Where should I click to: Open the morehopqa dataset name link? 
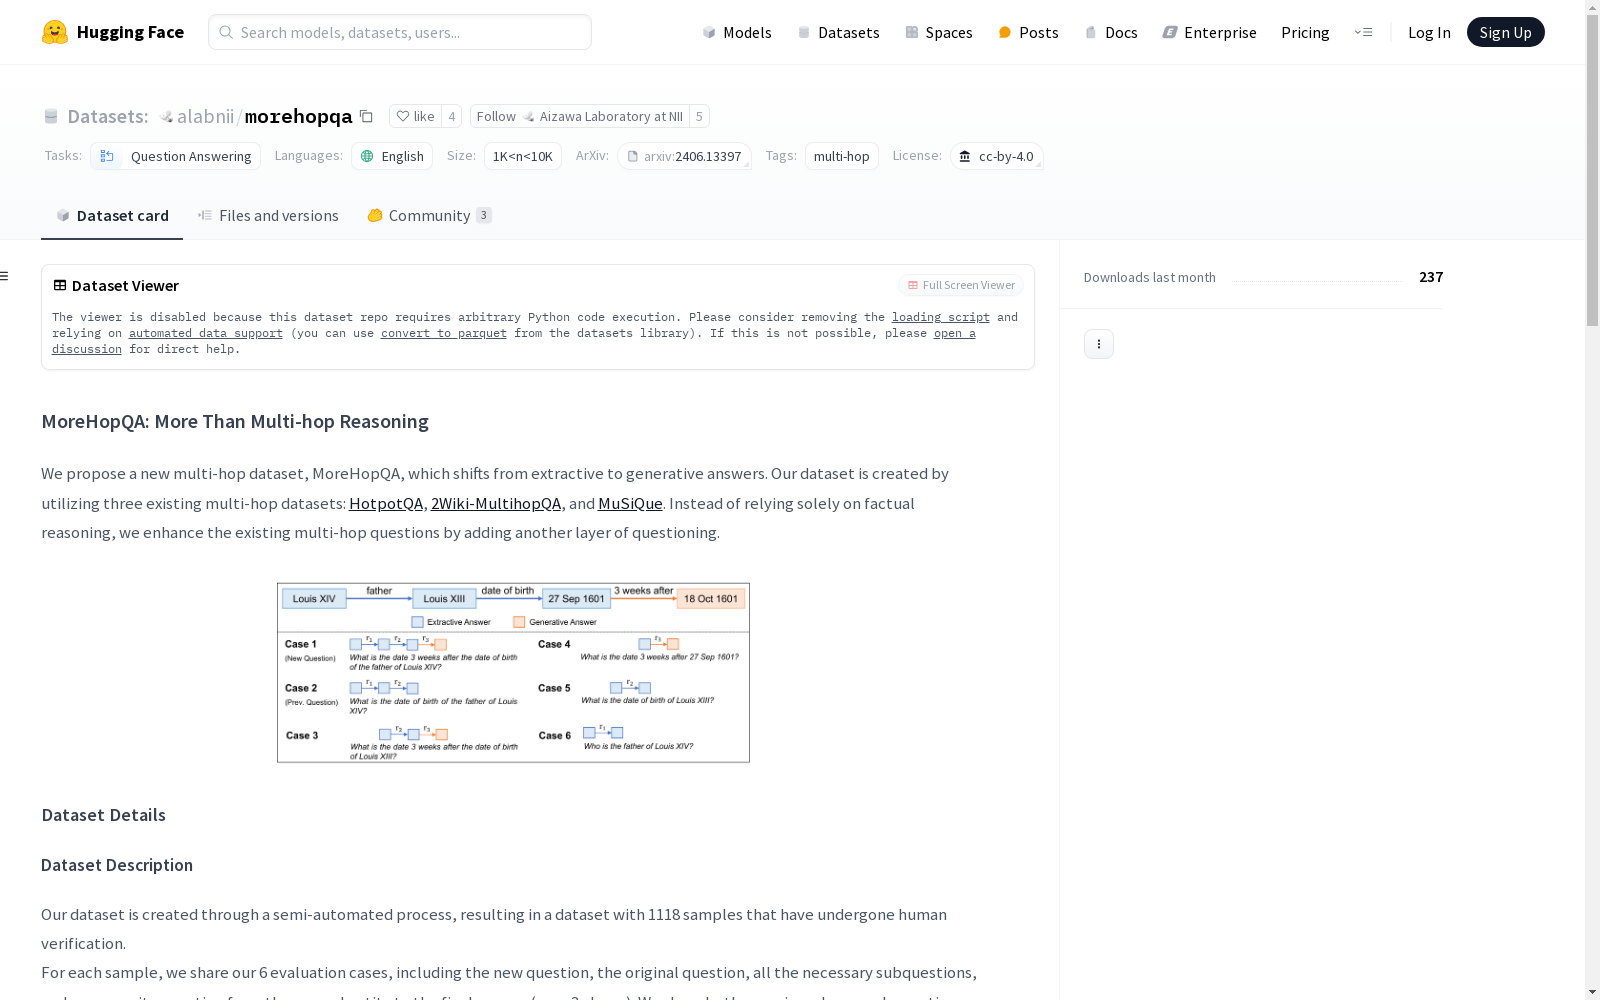click(x=298, y=116)
